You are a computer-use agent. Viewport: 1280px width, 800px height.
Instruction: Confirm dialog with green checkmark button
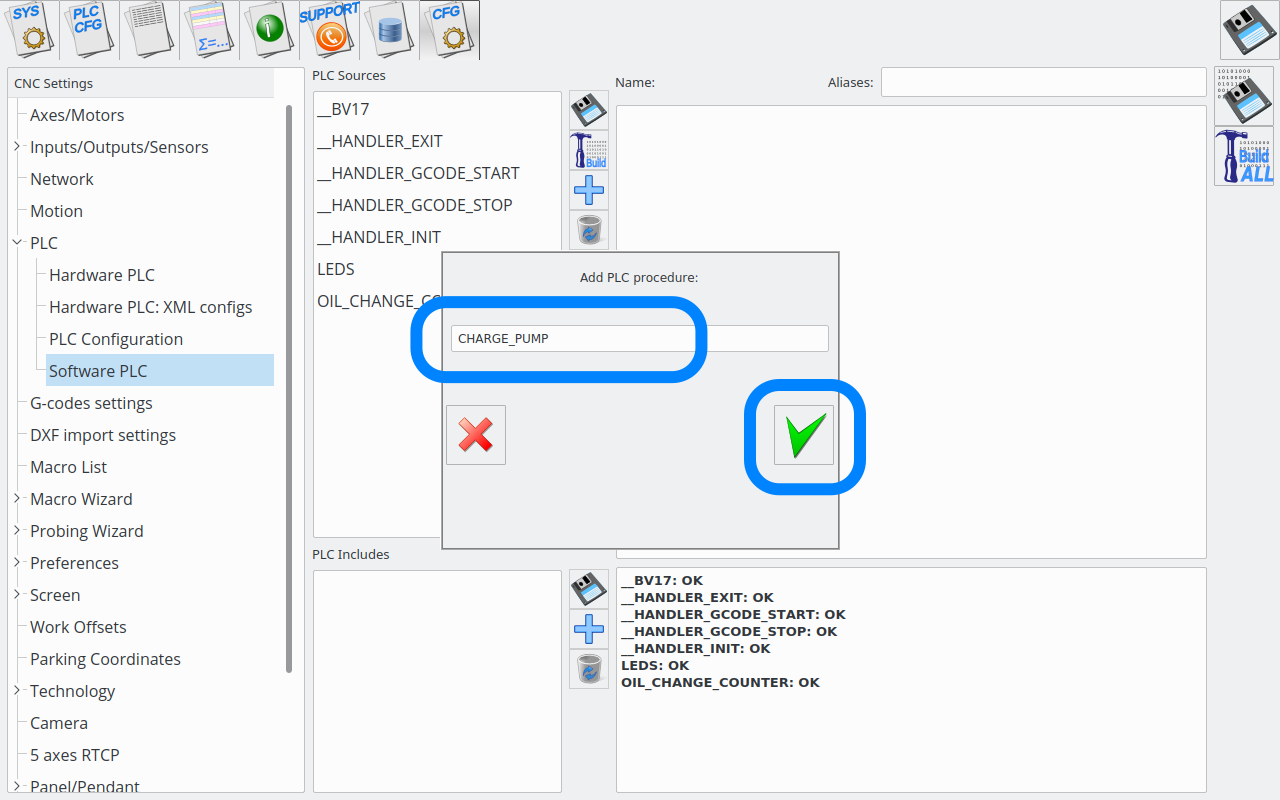[x=803, y=435]
